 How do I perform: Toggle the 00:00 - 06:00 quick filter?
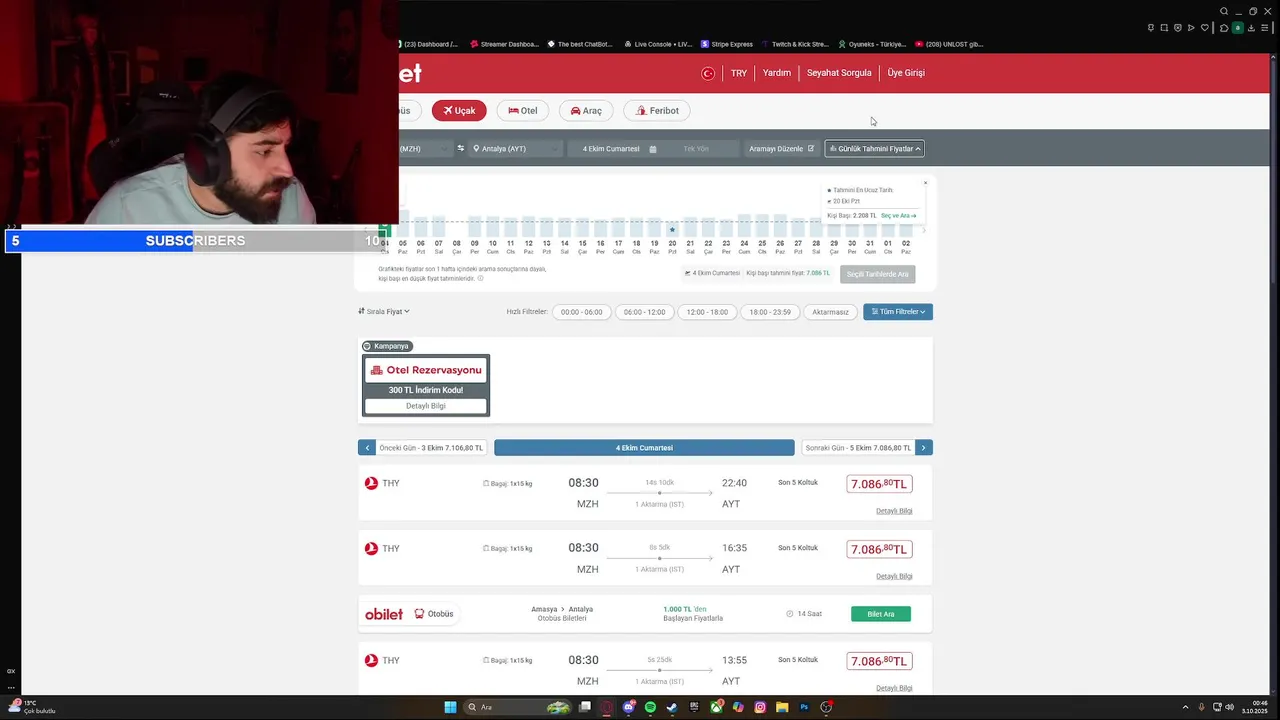pyautogui.click(x=582, y=312)
